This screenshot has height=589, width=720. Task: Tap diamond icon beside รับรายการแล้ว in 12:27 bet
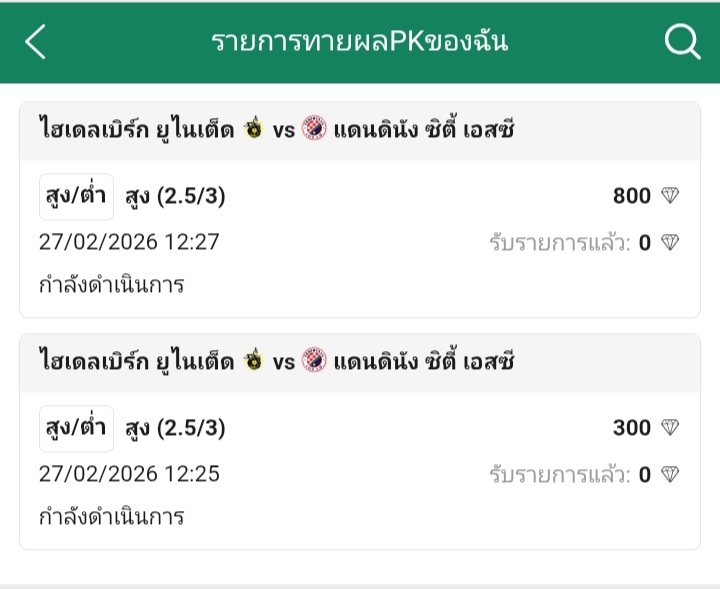coord(670,242)
